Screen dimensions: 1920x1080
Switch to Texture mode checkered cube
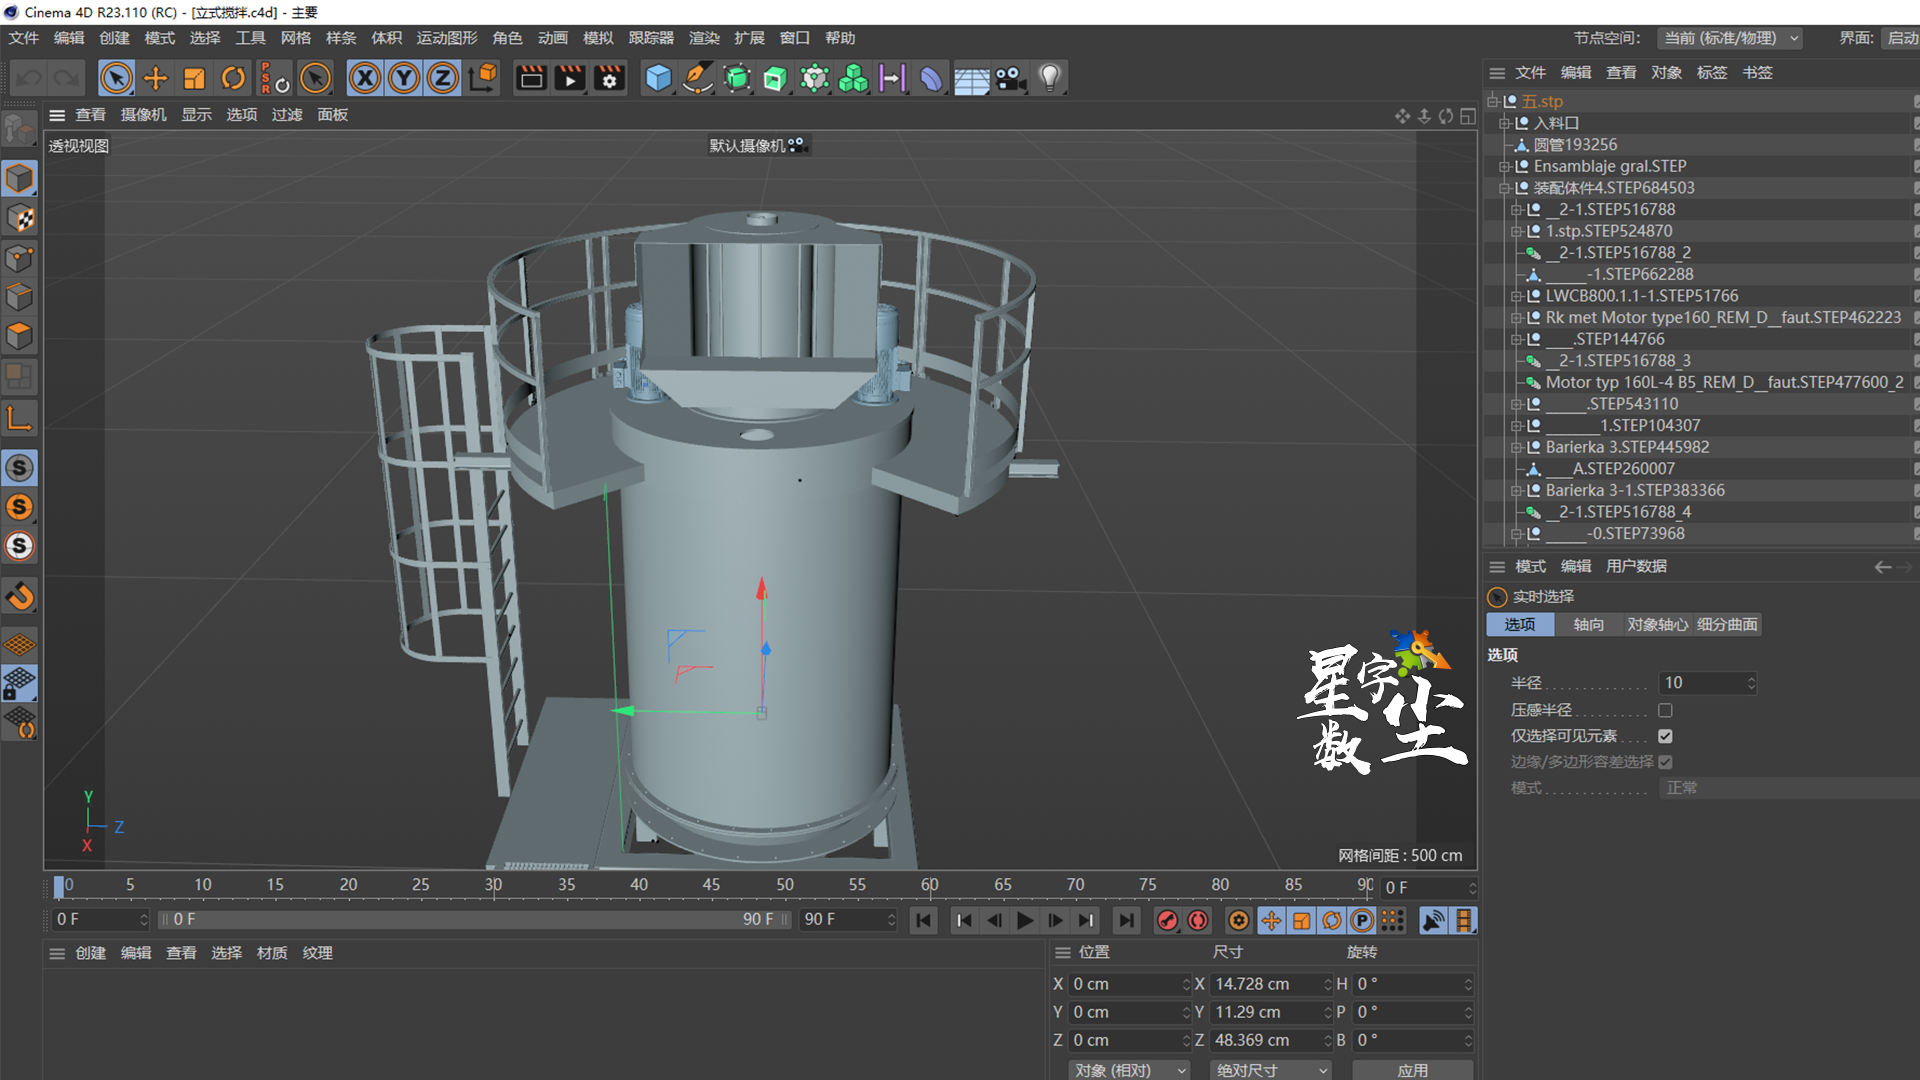(19, 218)
